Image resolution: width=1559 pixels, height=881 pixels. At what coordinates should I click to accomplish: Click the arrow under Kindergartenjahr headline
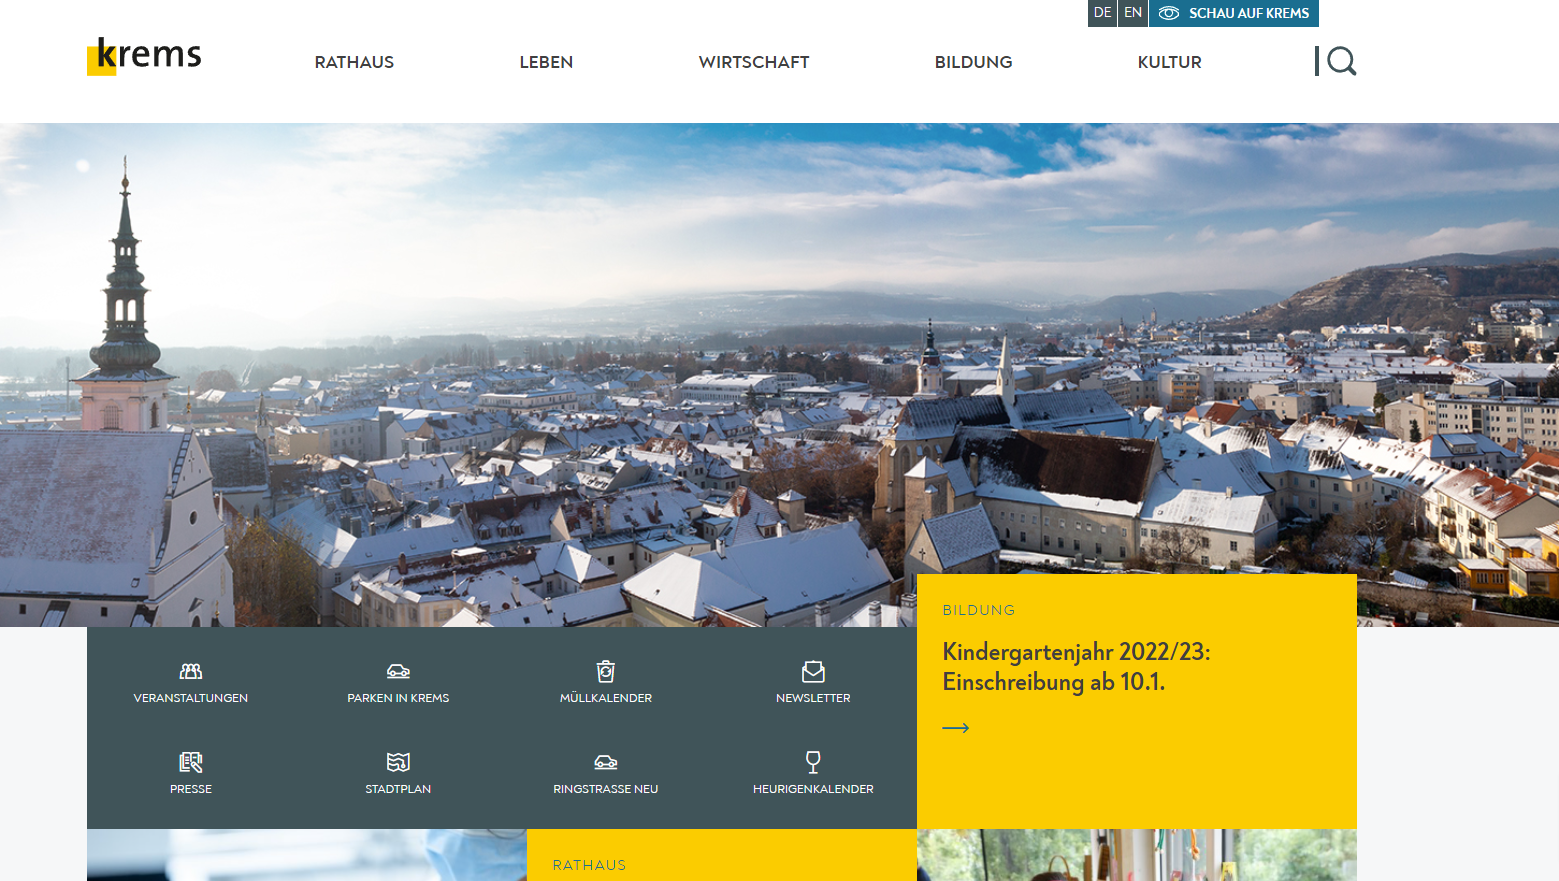coord(956,728)
